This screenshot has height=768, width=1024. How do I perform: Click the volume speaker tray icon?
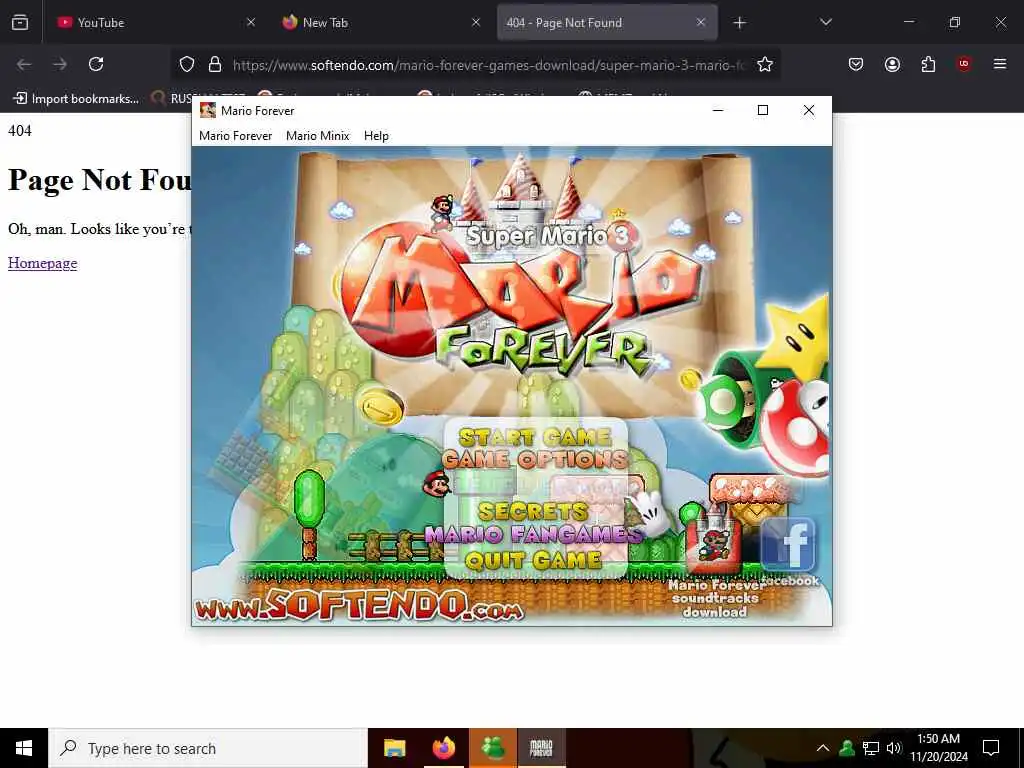coord(894,748)
